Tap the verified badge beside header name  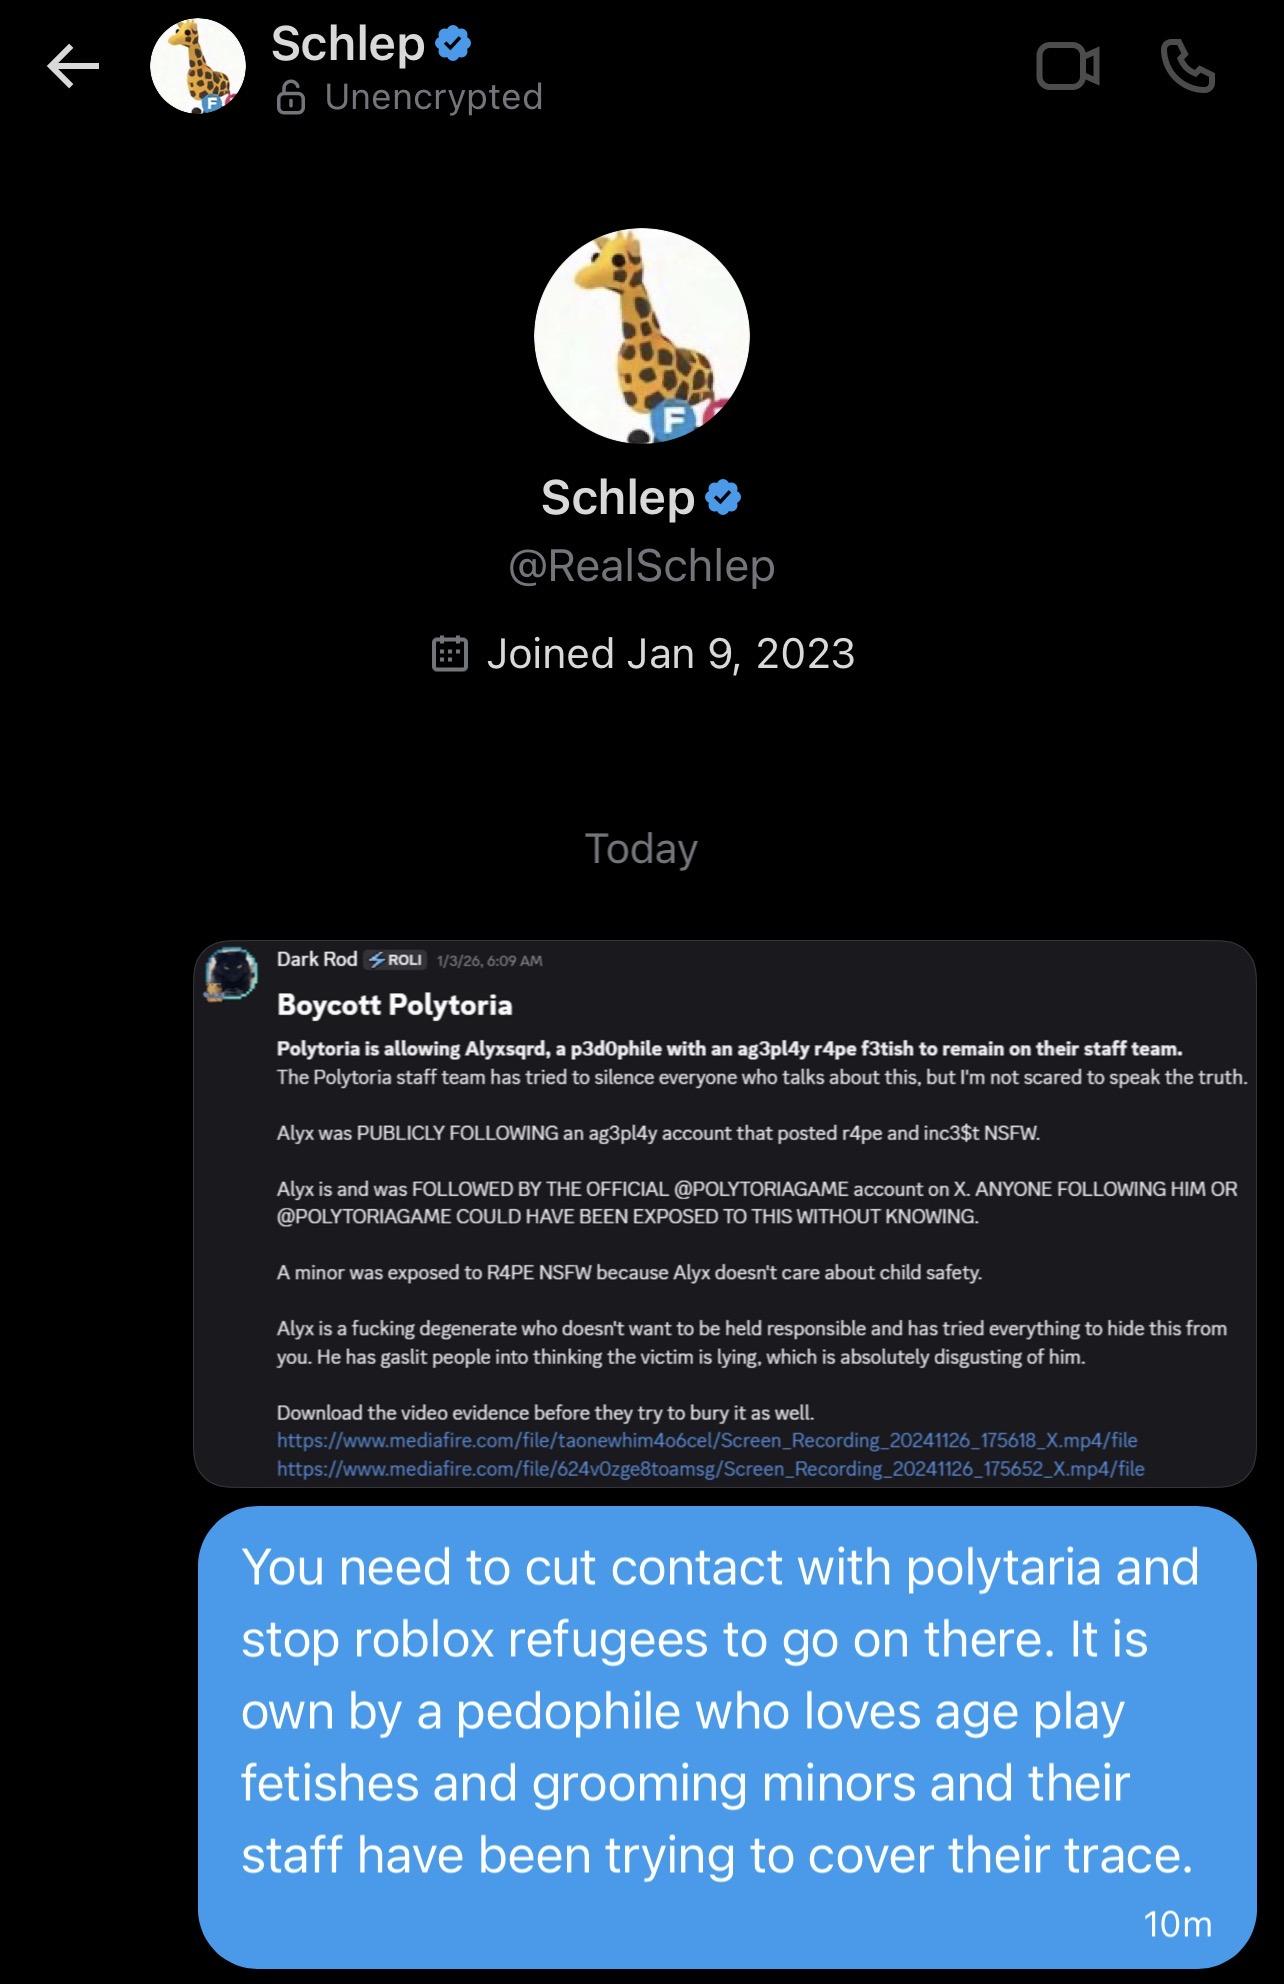coord(454,43)
